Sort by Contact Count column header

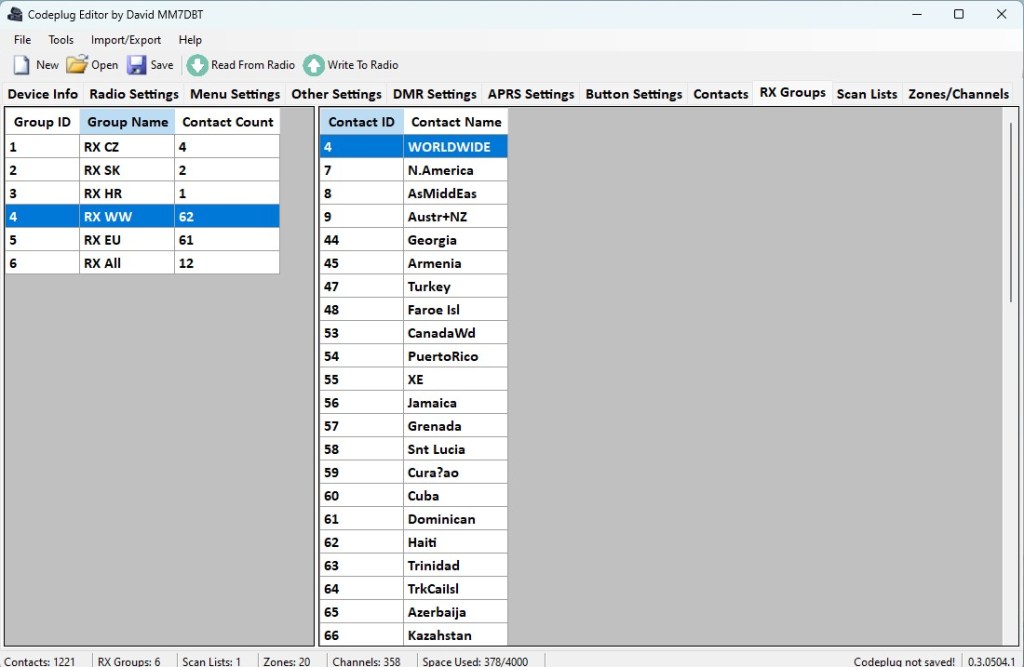(x=227, y=122)
